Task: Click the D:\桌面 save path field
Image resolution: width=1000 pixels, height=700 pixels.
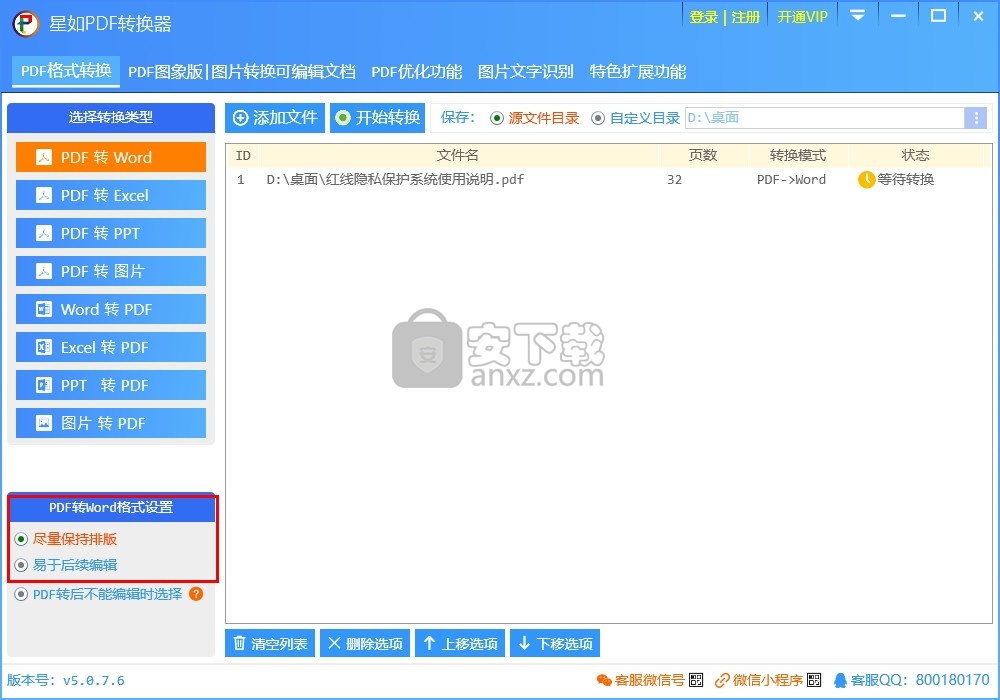Action: [825, 118]
